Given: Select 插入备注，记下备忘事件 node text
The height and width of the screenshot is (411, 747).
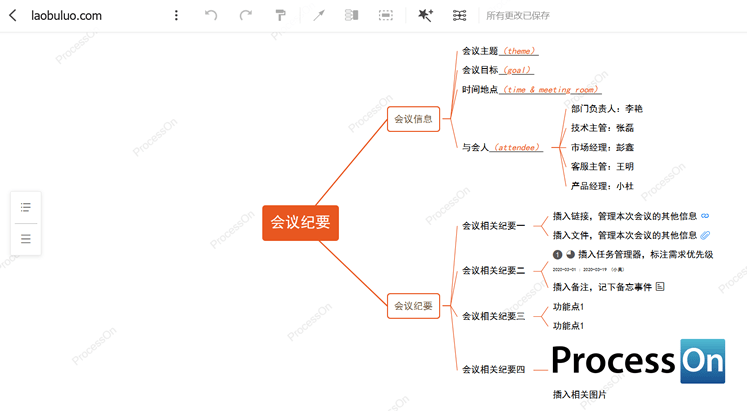Looking at the screenshot, I should click(602, 287).
